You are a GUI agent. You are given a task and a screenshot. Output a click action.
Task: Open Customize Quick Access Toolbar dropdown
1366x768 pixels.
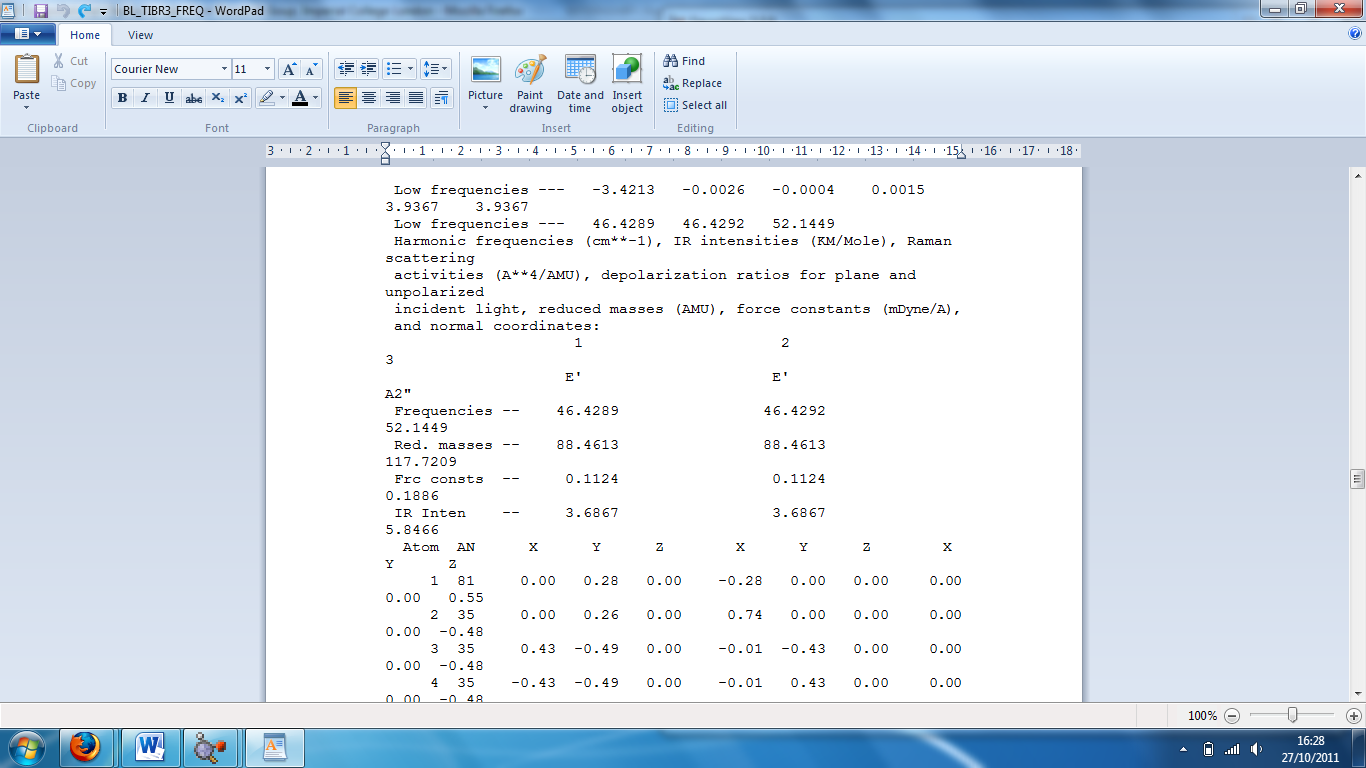pos(103,11)
